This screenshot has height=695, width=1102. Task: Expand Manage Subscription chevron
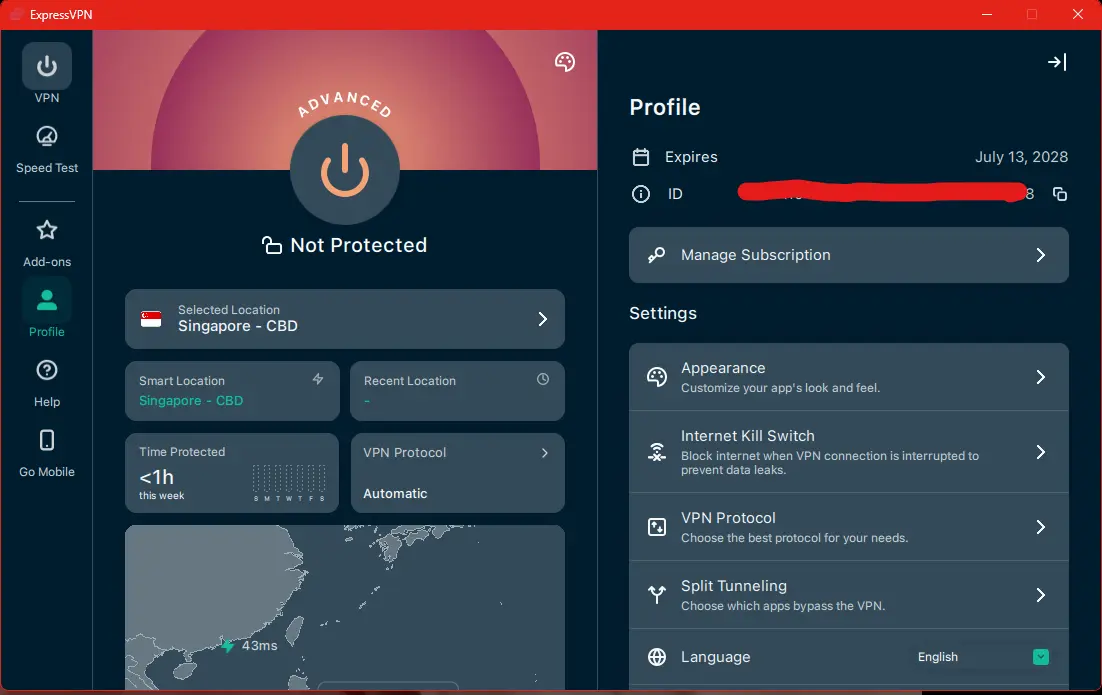[x=1041, y=255]
